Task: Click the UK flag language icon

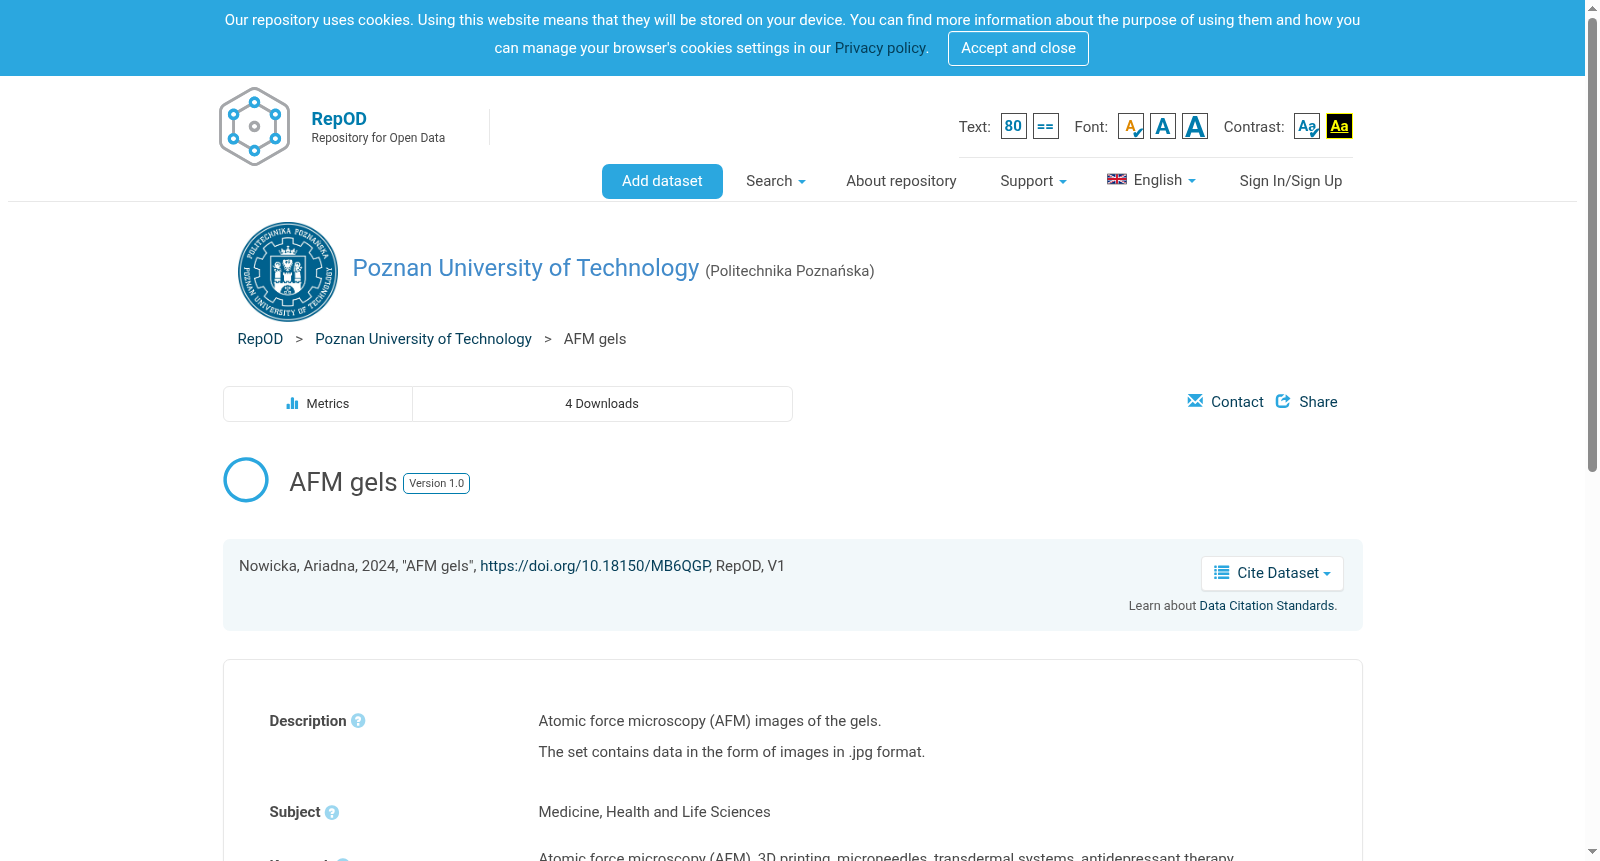Action: [x=1117, y=180]
